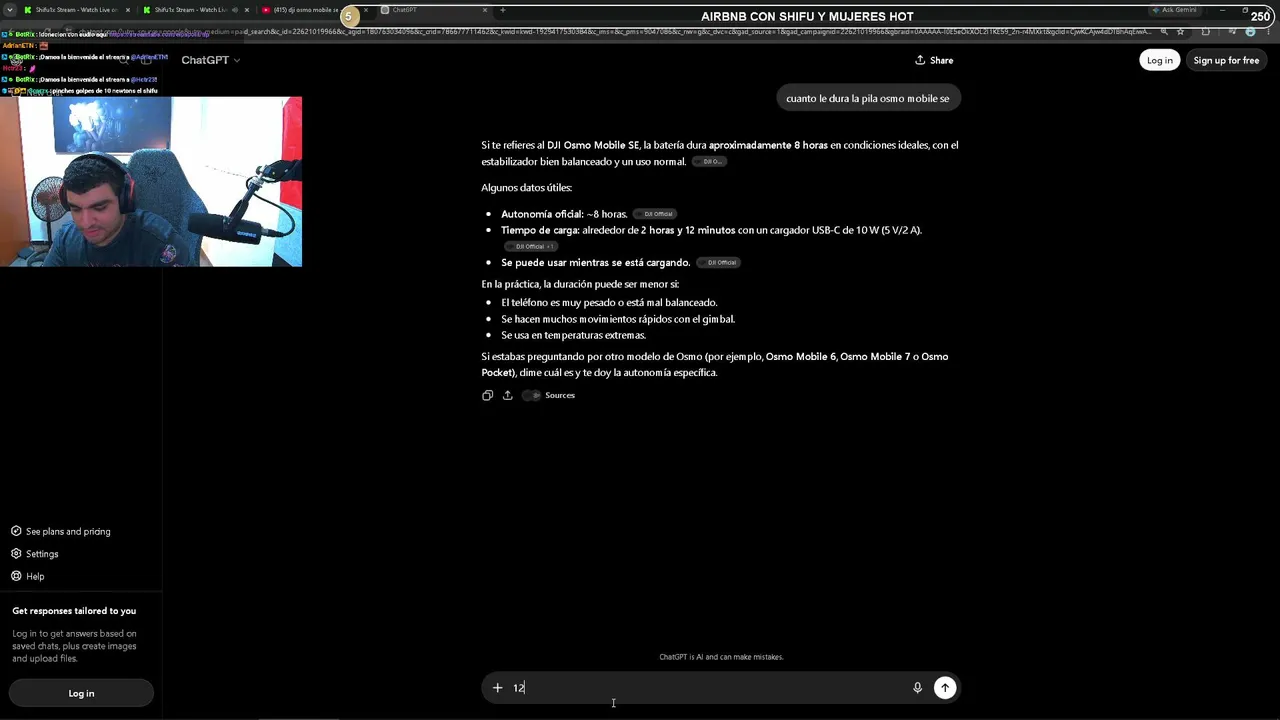Open a new browser tab
Viewport: 1280px width, 720px height.
(x=502, y=10)
